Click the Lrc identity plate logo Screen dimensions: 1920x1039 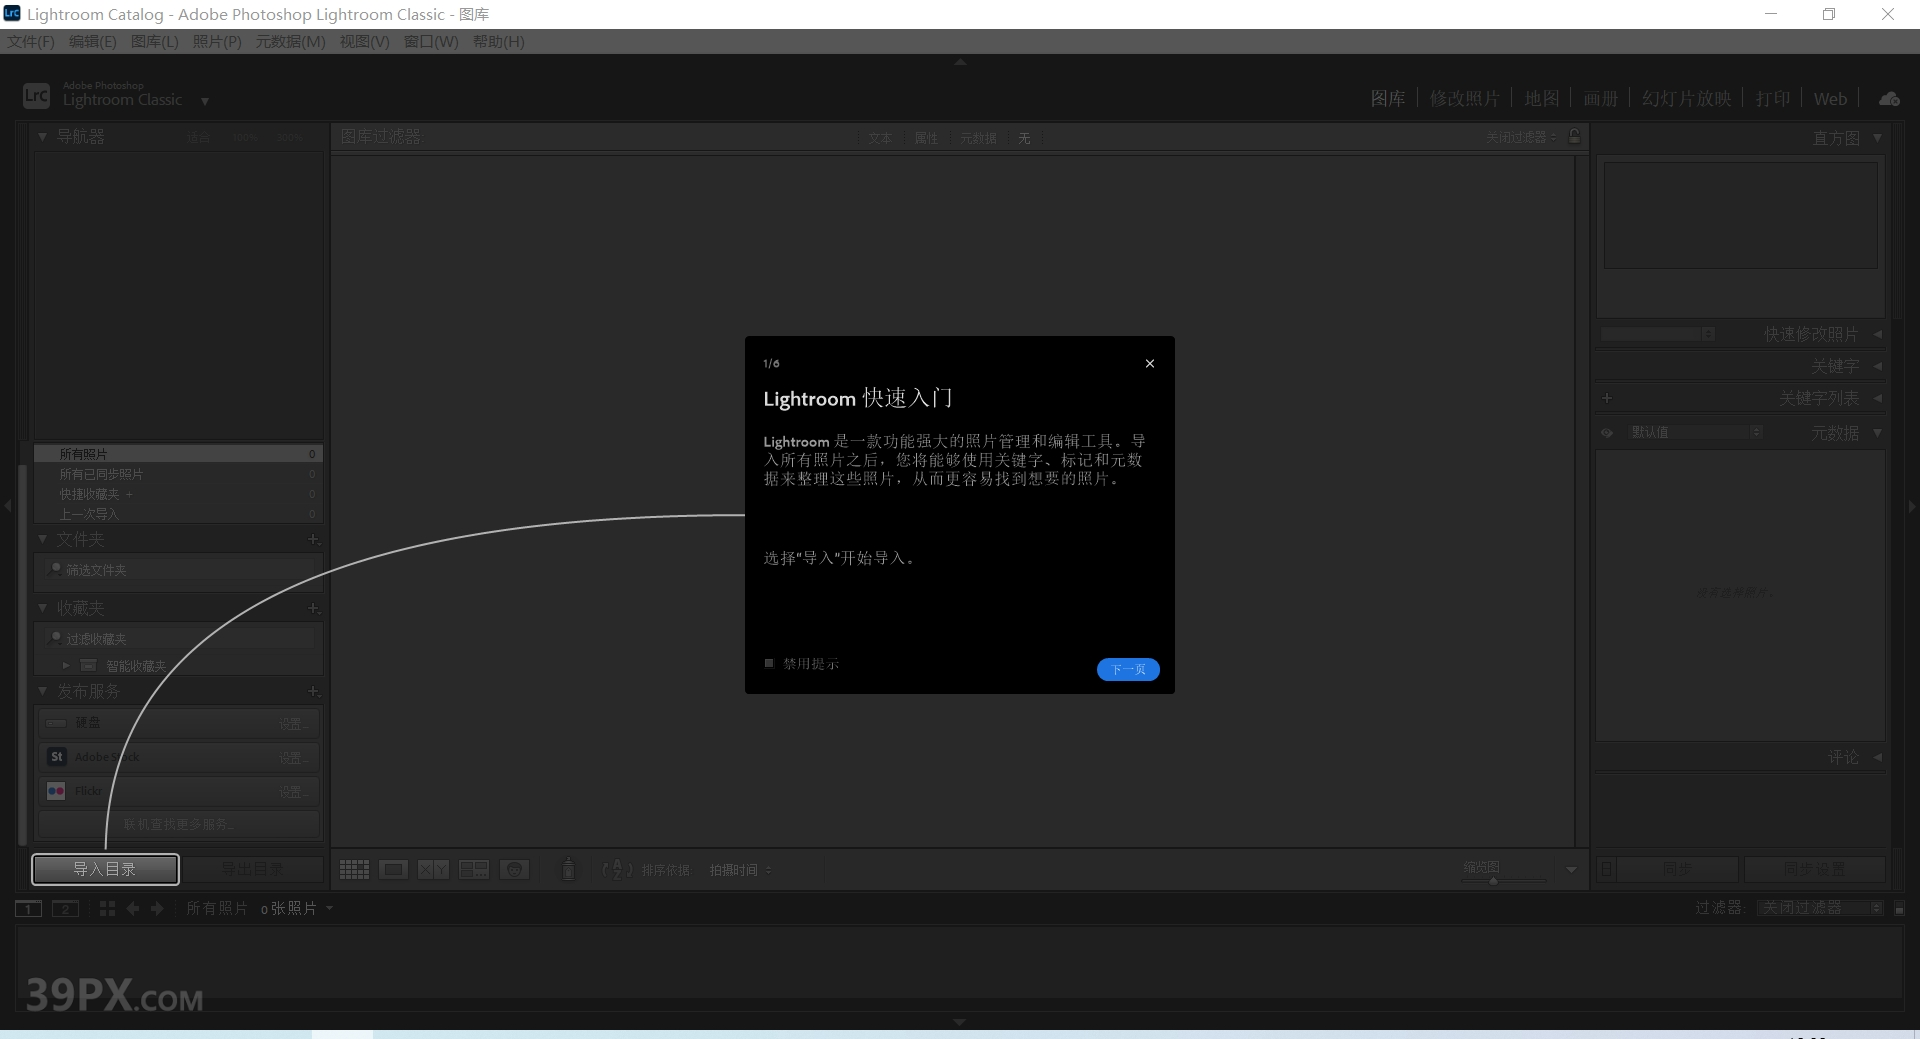(x=36, y=95)
